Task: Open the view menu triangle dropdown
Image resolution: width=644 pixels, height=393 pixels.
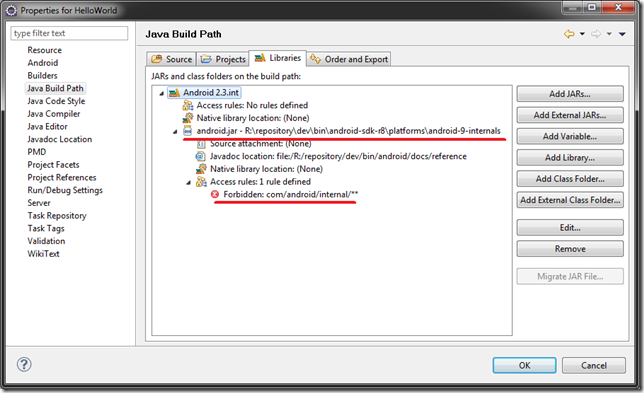Action: (622, 34)
